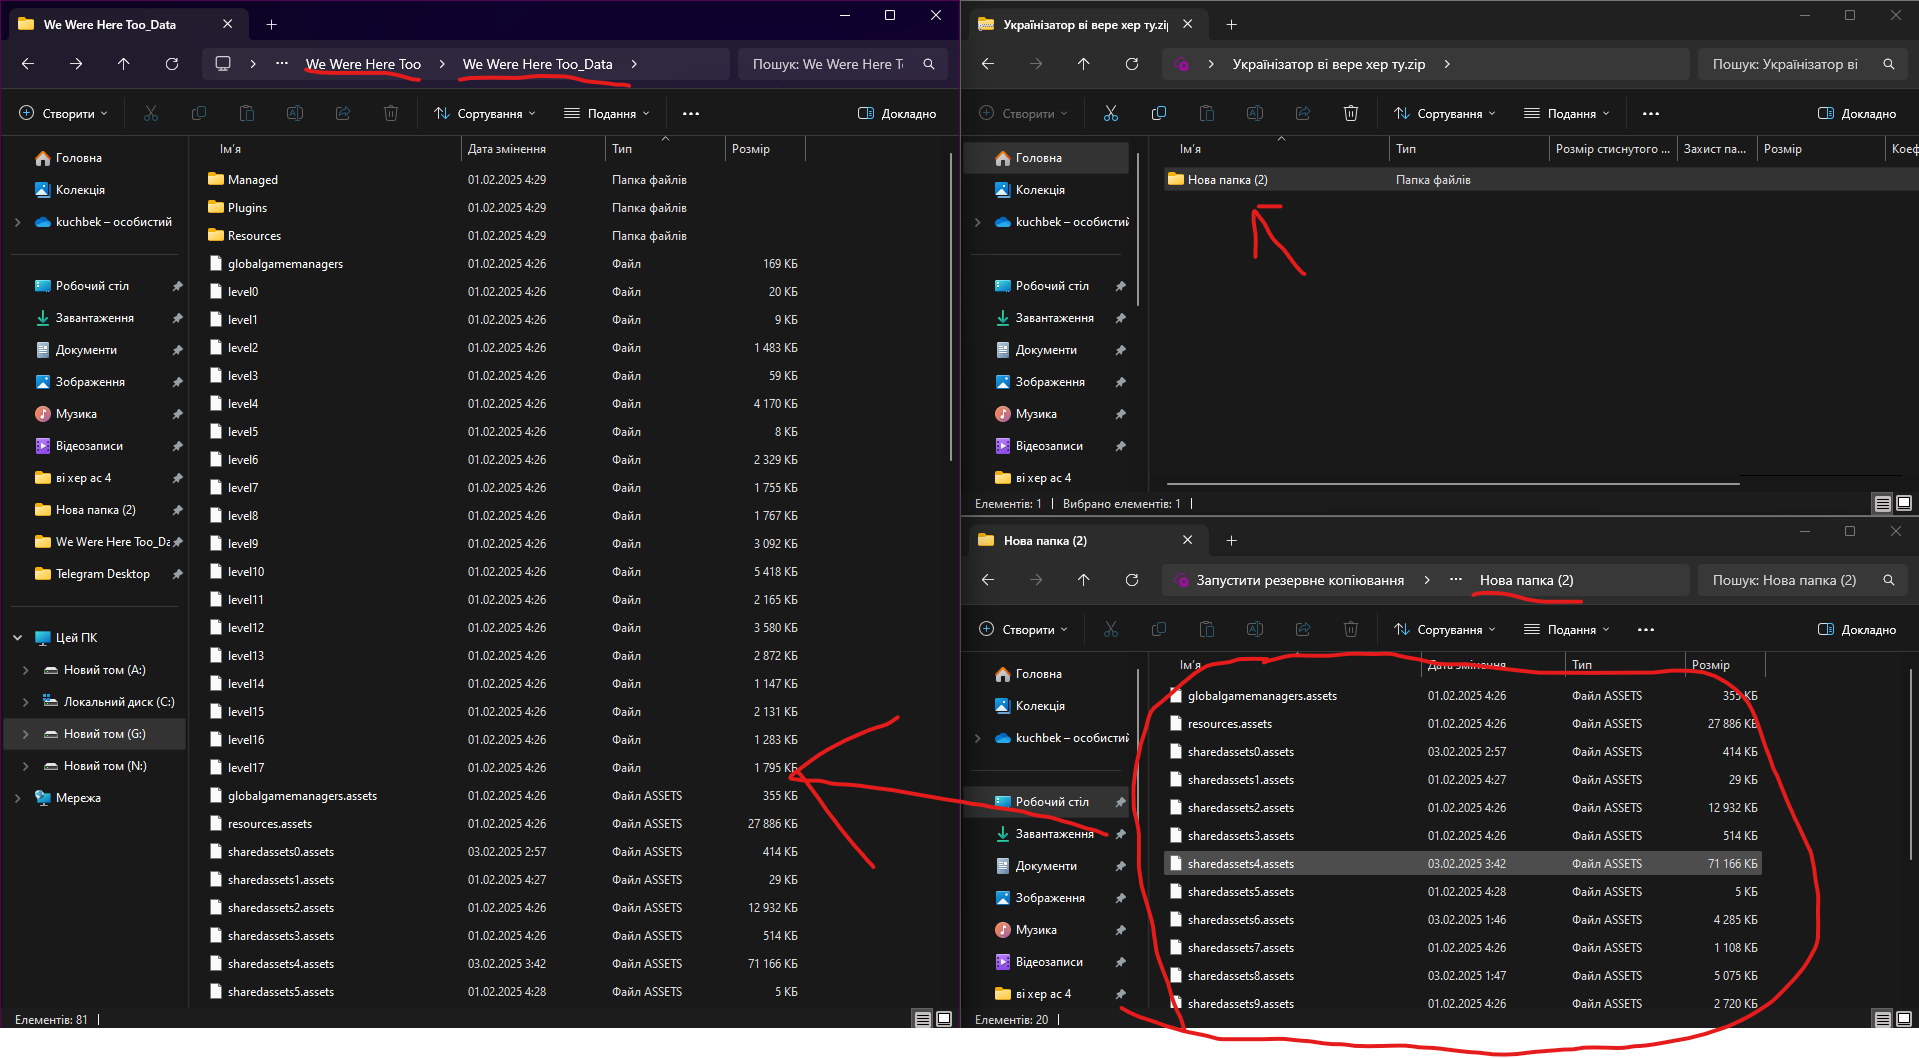The height and width of the screenshot is (1058, 1919).
Task: Toggle Докладно details pane in We Were Here Too_Data window
Action: pyautogui.click(x=897, y=114)
